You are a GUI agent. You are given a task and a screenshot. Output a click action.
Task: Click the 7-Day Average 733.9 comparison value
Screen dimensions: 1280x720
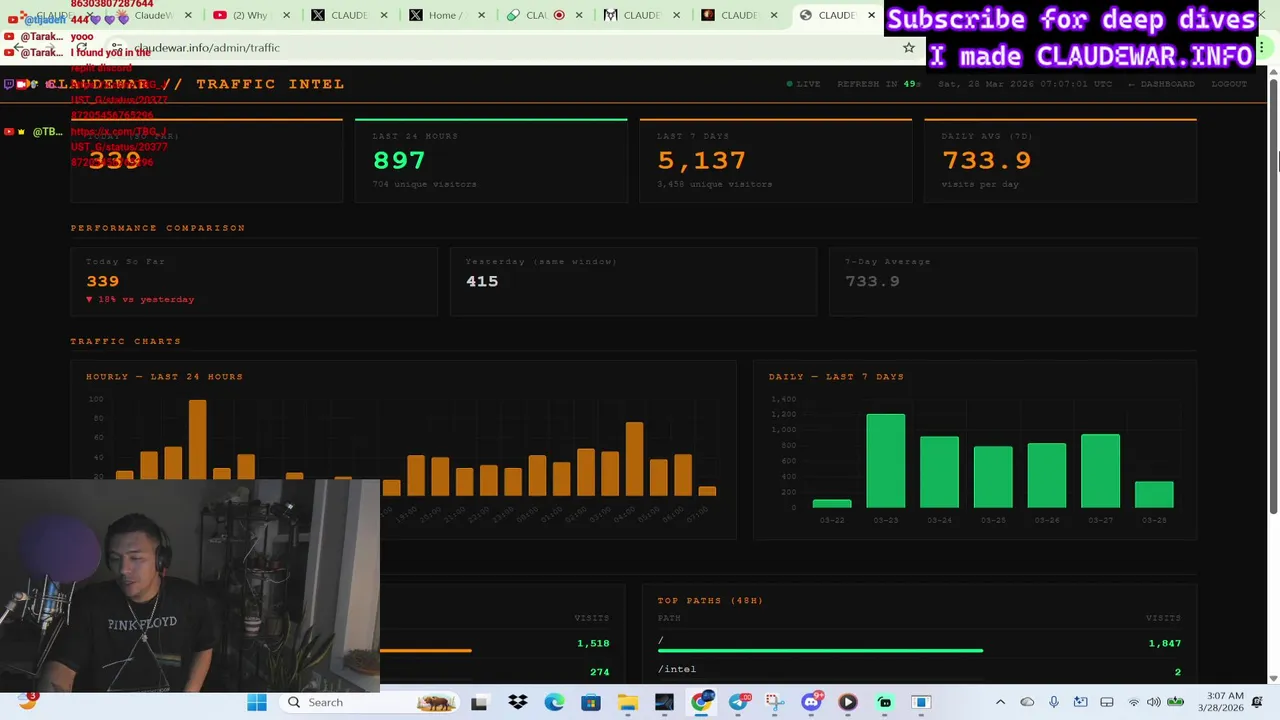pyautogui.click(x=872, y=281)
